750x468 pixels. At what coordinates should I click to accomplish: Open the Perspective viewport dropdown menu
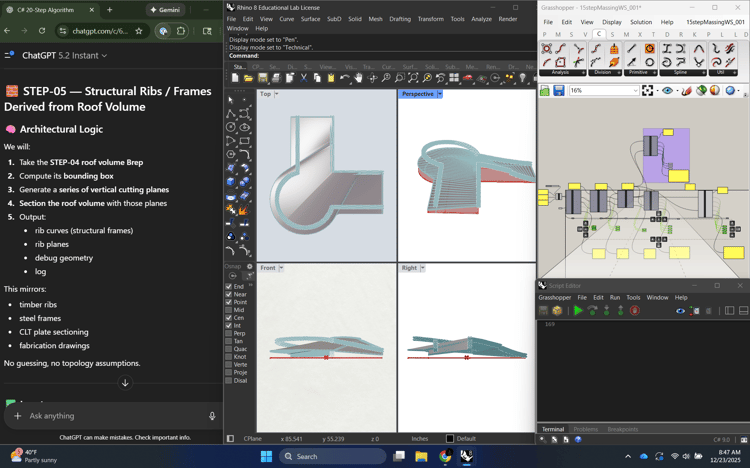[439, 94]
